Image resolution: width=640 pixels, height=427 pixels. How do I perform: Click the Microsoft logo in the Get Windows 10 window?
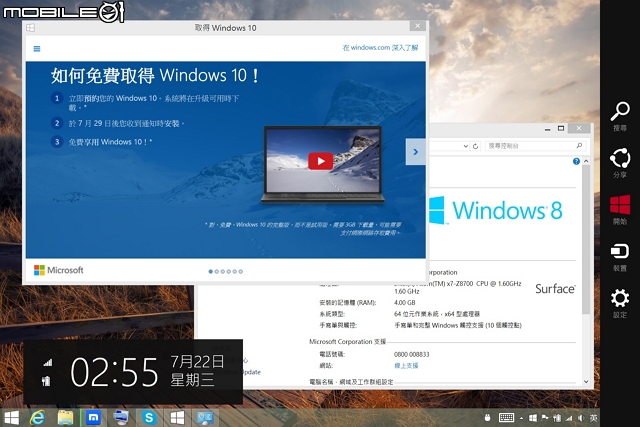(59, 270)
